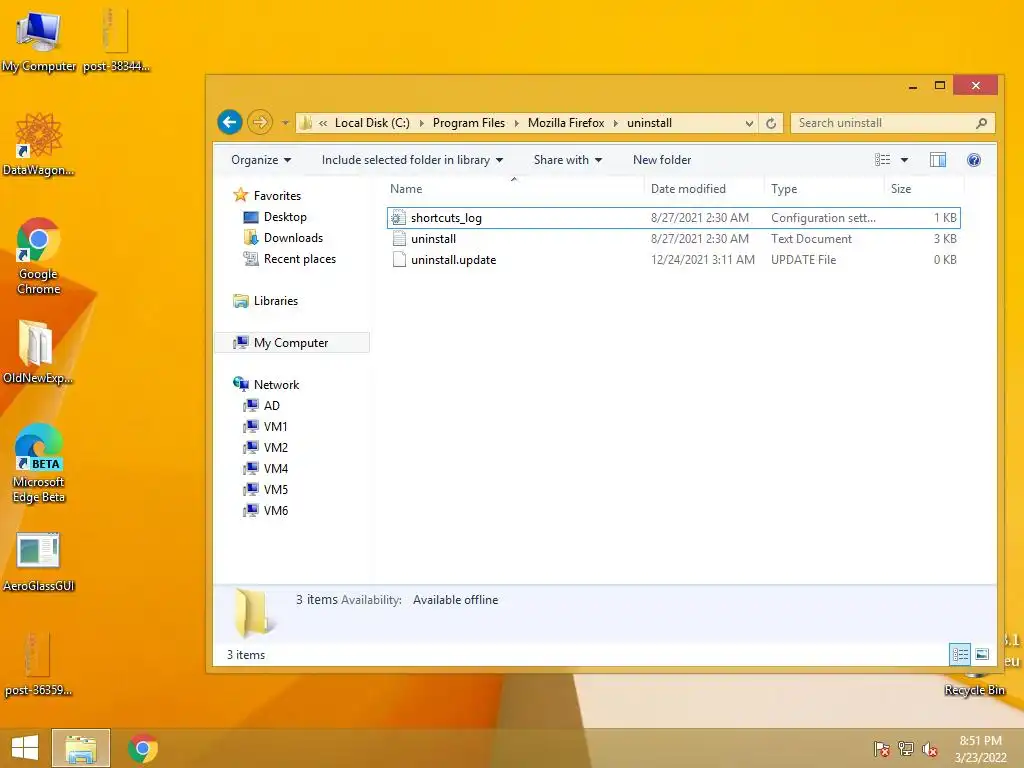Screen dimensions: 1024x768
Task: Click the search magnifier icon
Action: coord(981,123)
